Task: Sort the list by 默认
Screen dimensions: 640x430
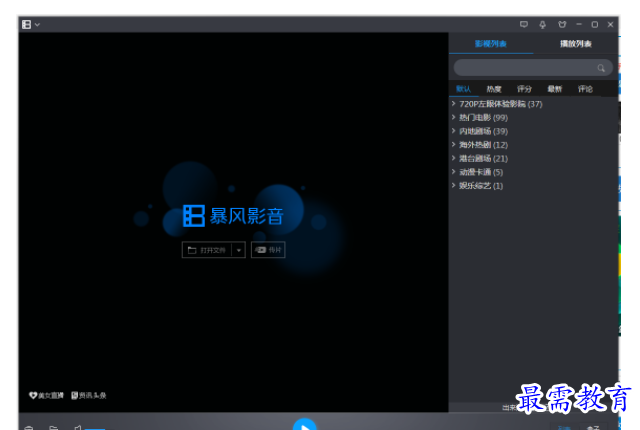Action: [x=463, y=89]
